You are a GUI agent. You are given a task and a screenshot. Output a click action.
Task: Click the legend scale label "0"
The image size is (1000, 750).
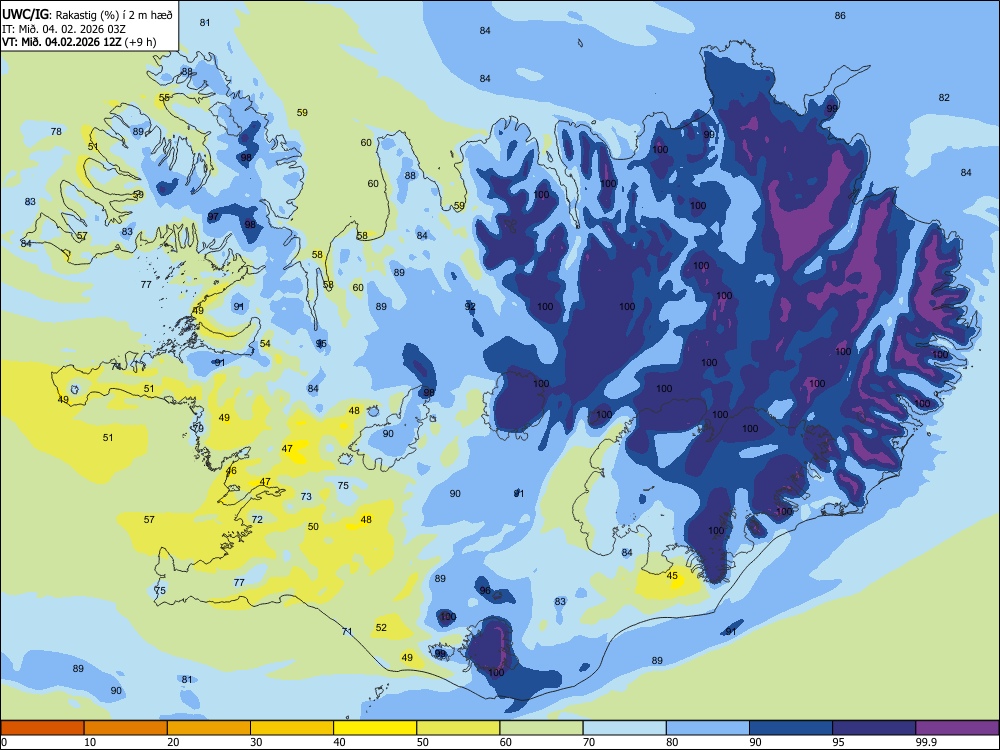(x=4, y=742)
